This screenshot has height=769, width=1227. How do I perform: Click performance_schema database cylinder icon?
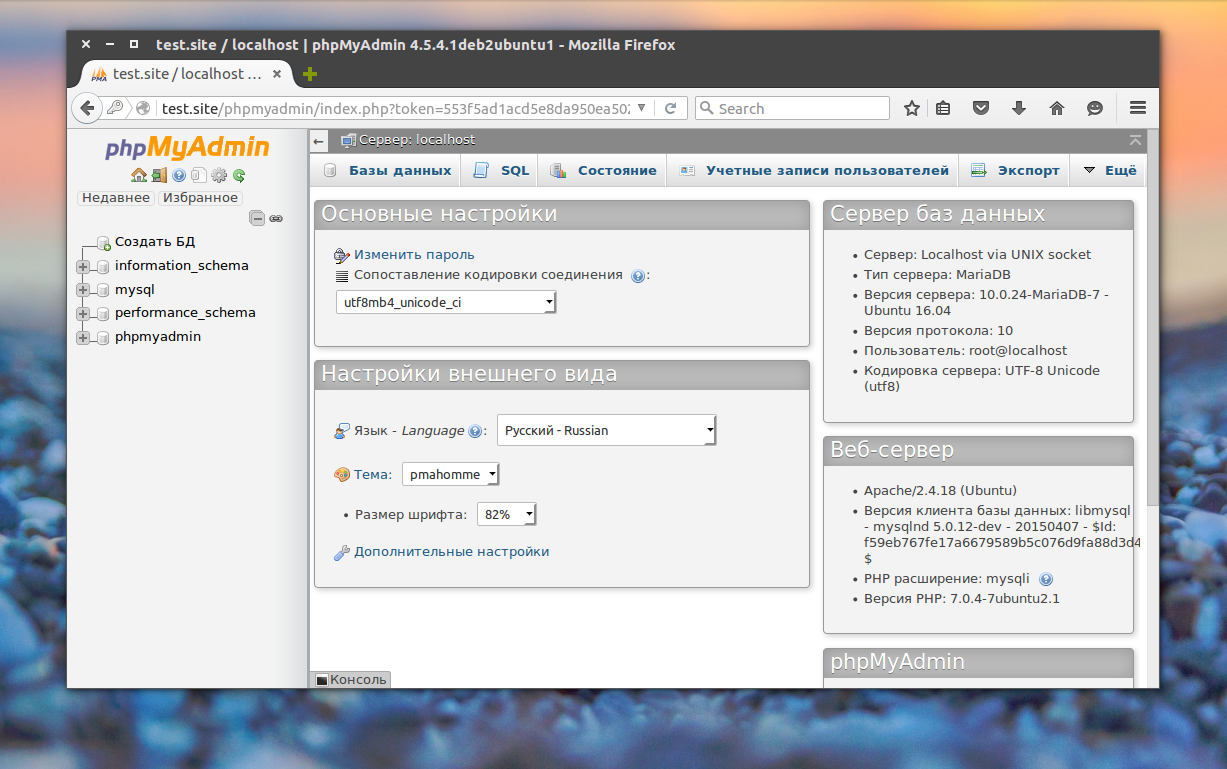tap(102, 313)
